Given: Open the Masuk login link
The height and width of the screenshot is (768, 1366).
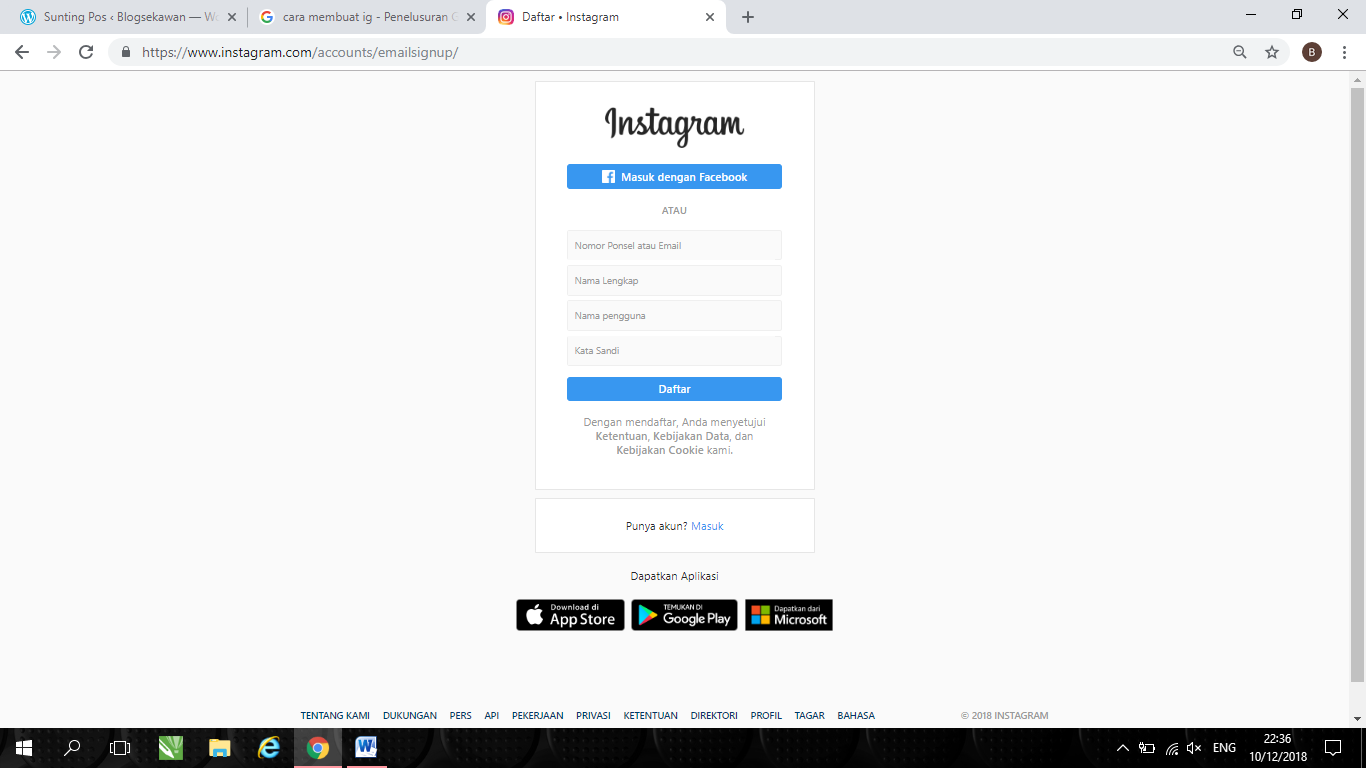Looking at the screenshot, I should click(707, 526).
